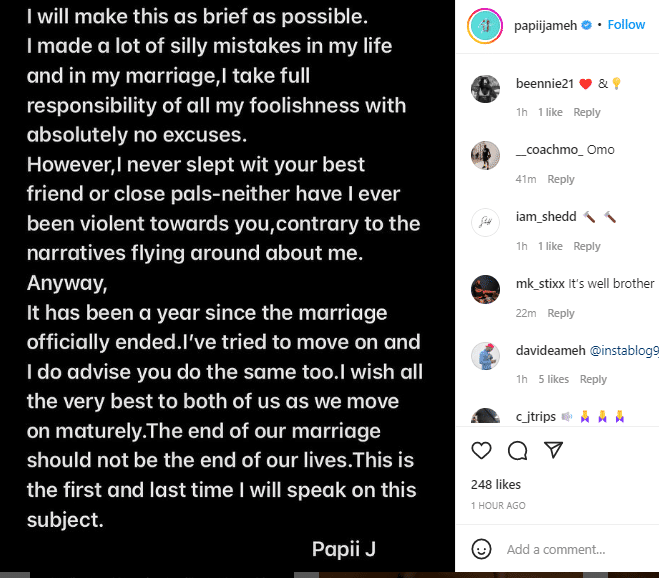
Task: Like the post with heart icon
Action: (481, 451)
